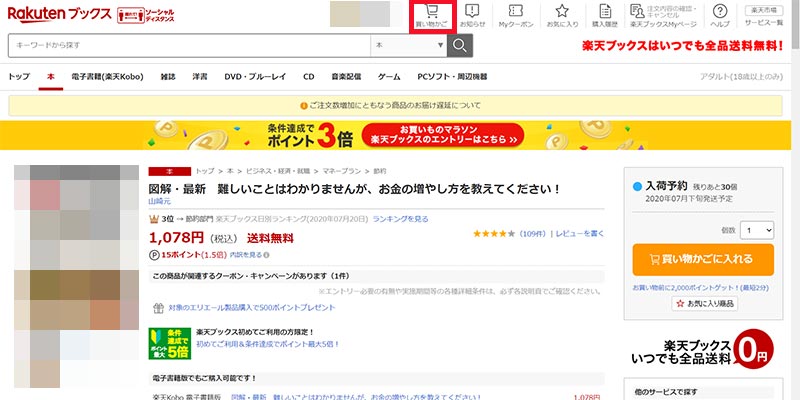Open the お気に入り star icon in header
This screenshot has width=800, height=400.
click(562, 16)
